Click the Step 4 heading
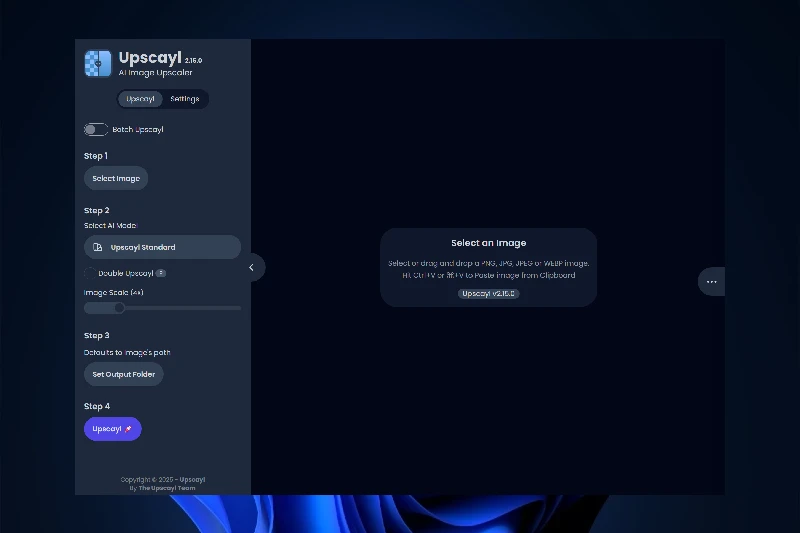Viewport: 800px width, 533px height. [x=97, y=407]
